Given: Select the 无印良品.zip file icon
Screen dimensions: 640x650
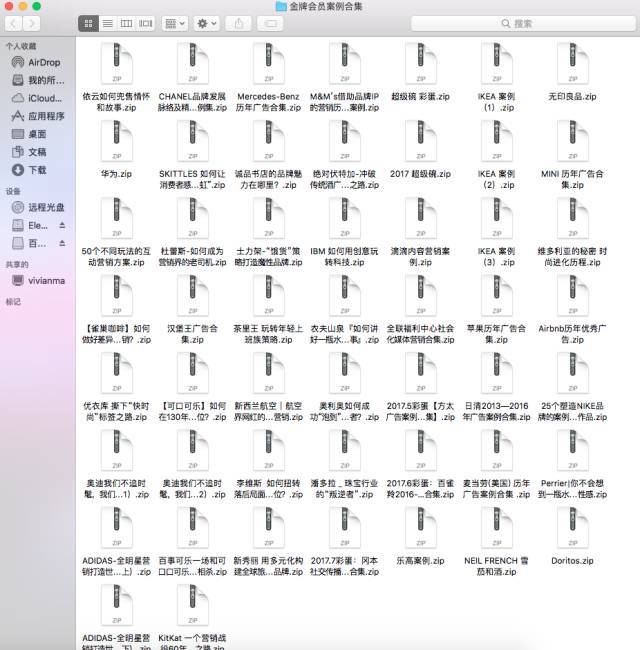Looking at the screenshot, I should [572, 63].
